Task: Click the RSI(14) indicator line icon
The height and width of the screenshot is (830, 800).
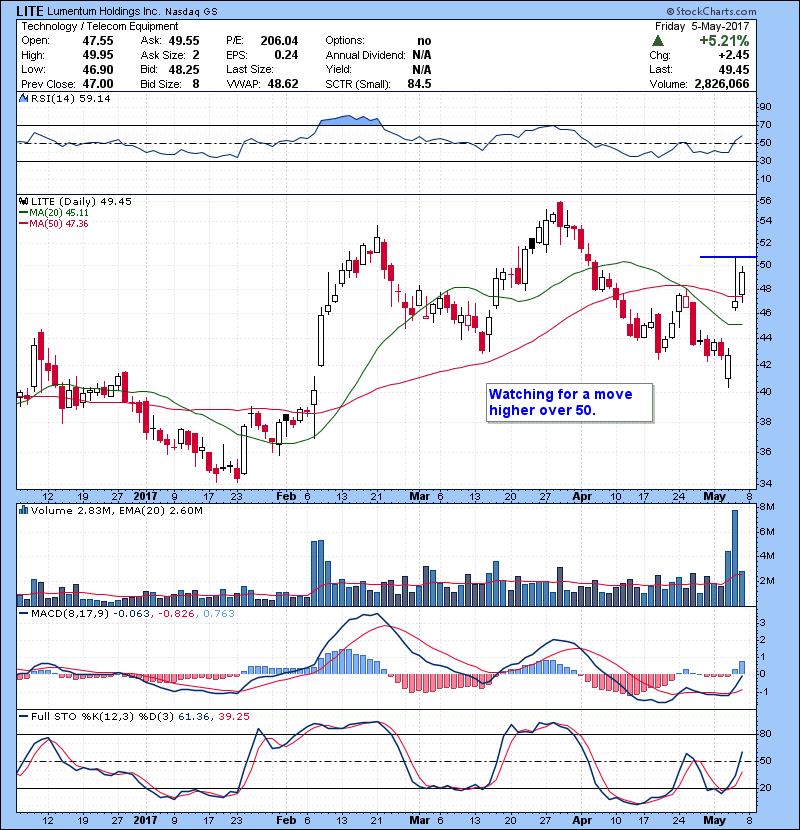Action: (x=23, y=98)
